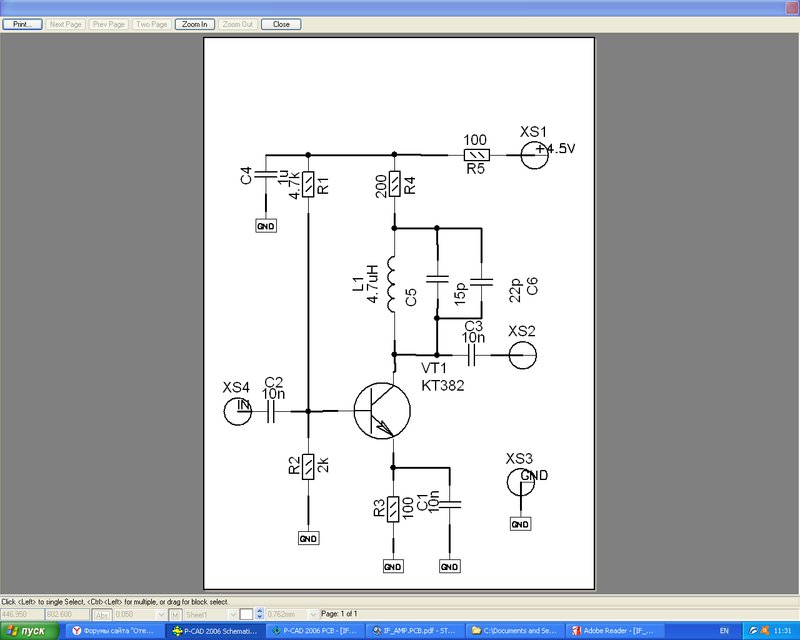This screenshot has height=640, width=800.
Task: Click the R2 resistor symbol
Action: point(308,466)
